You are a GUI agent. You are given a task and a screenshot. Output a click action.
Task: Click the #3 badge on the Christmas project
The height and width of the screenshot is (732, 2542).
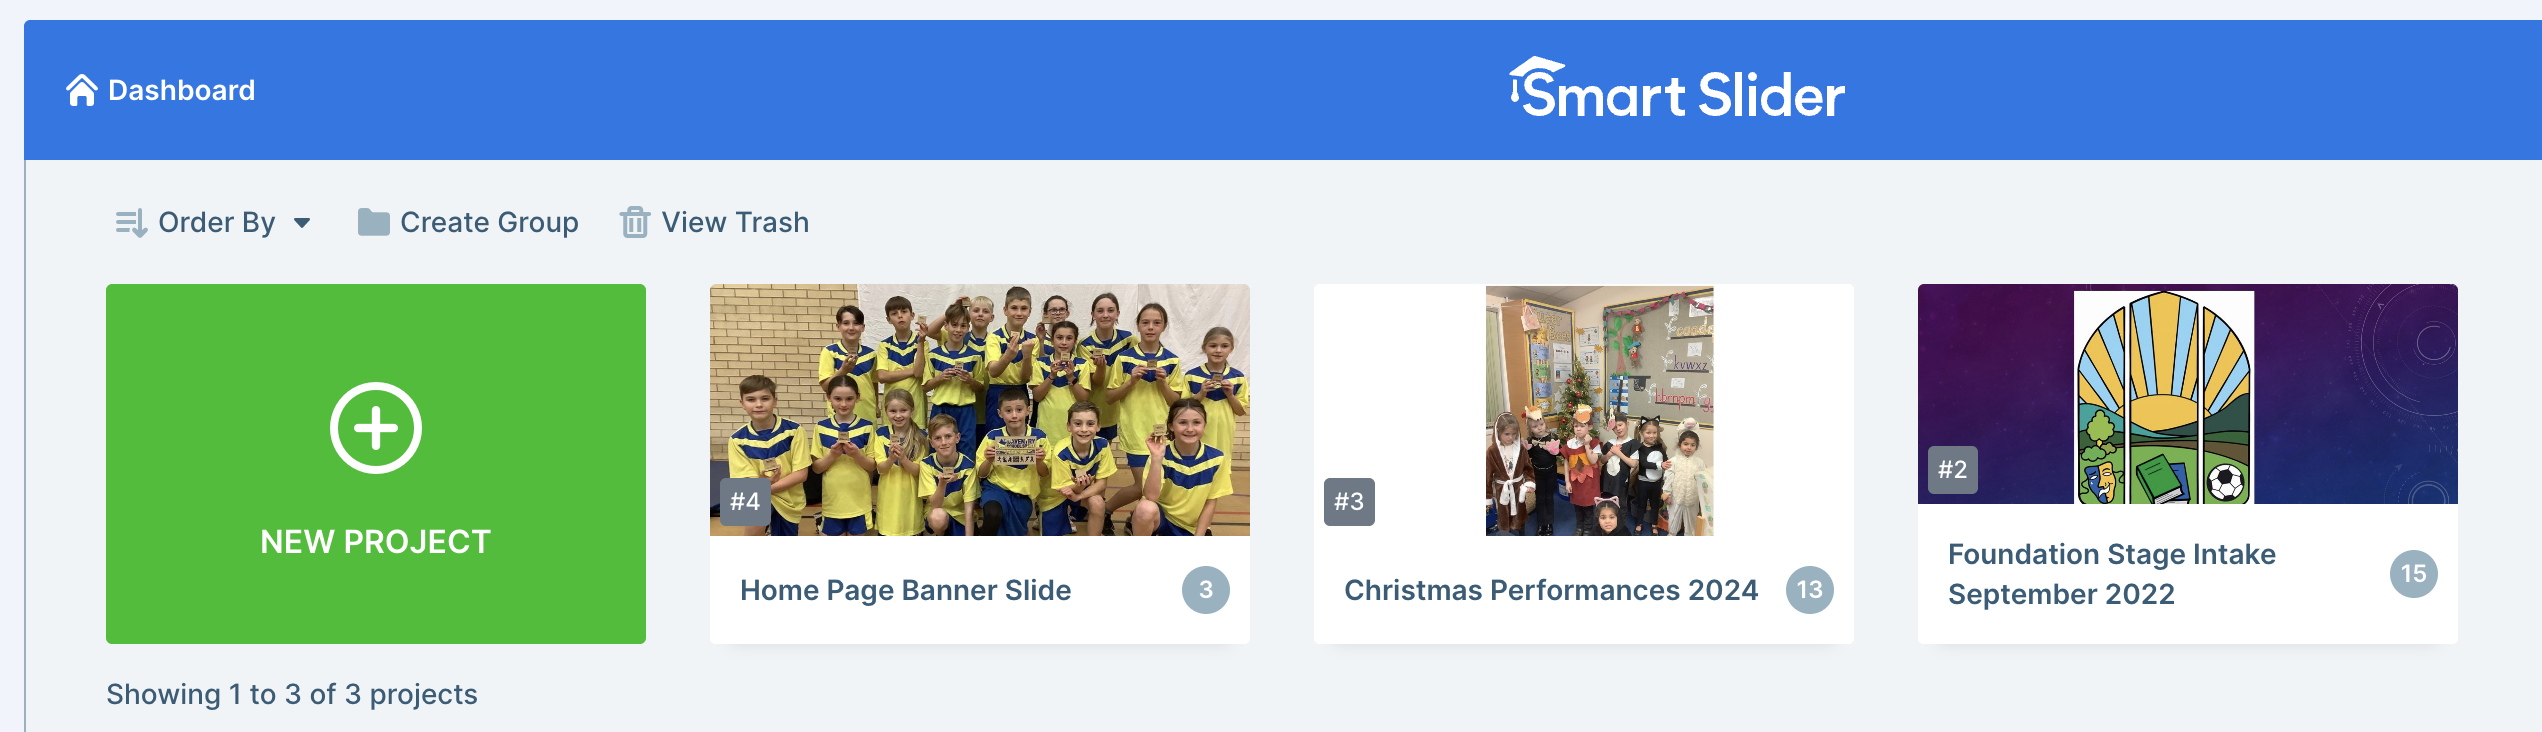[1349, 501]
